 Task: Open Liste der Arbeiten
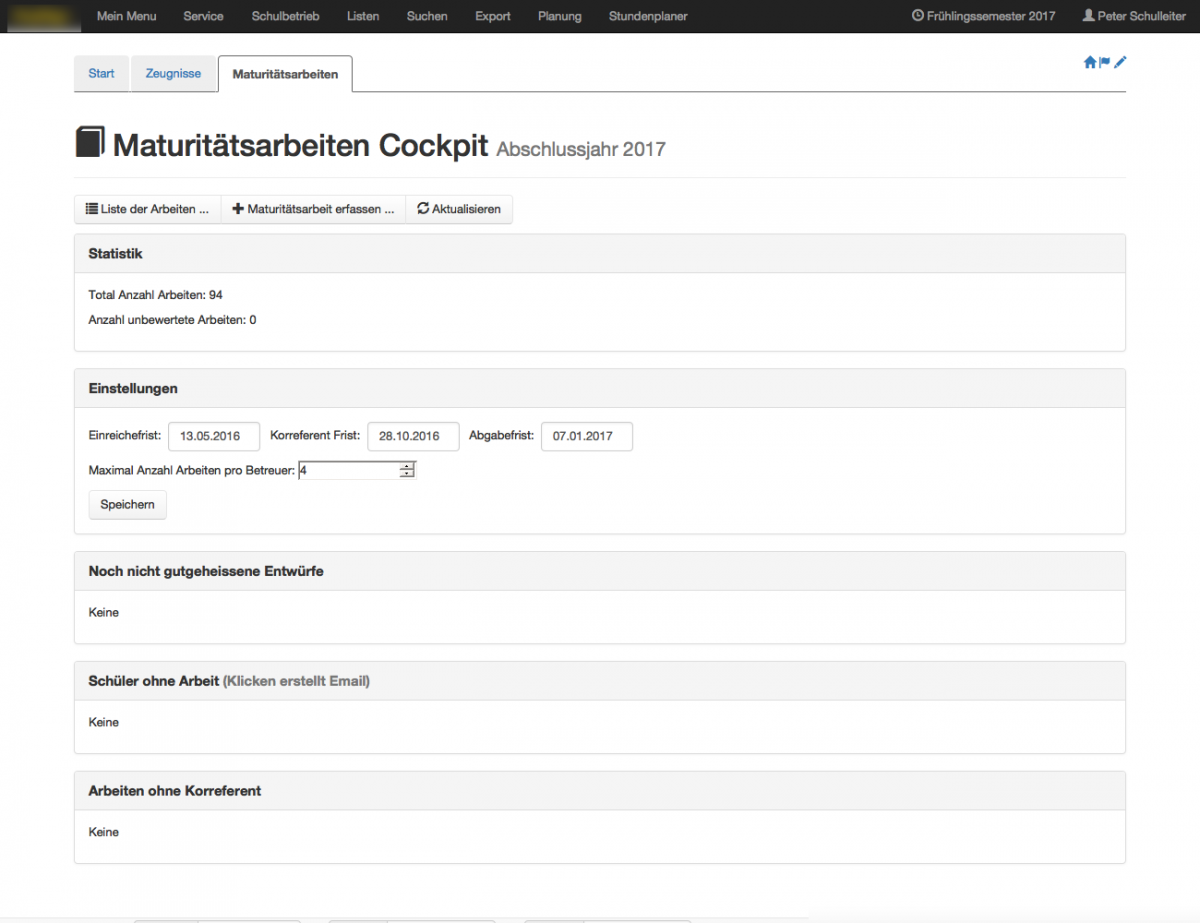pos(147,209)
